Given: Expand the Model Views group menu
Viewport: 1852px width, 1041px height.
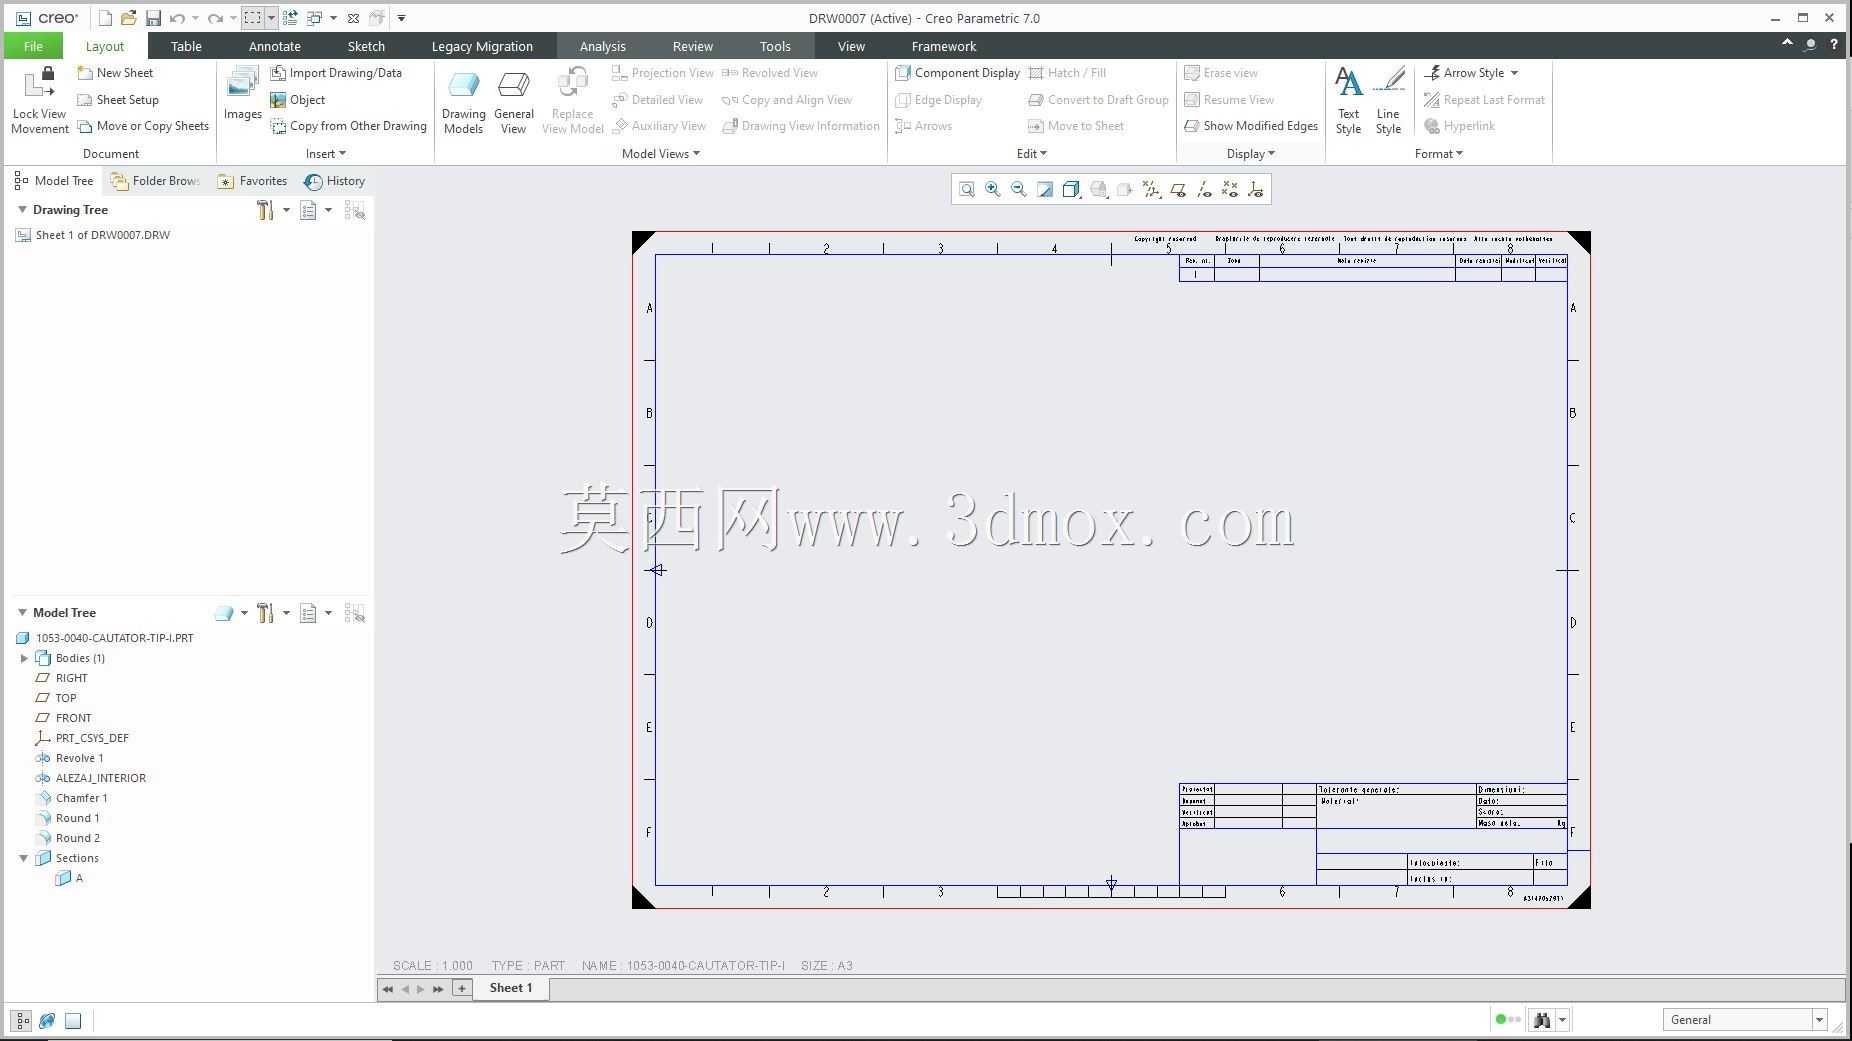Looking at the screenshot, I should (661, 153).
